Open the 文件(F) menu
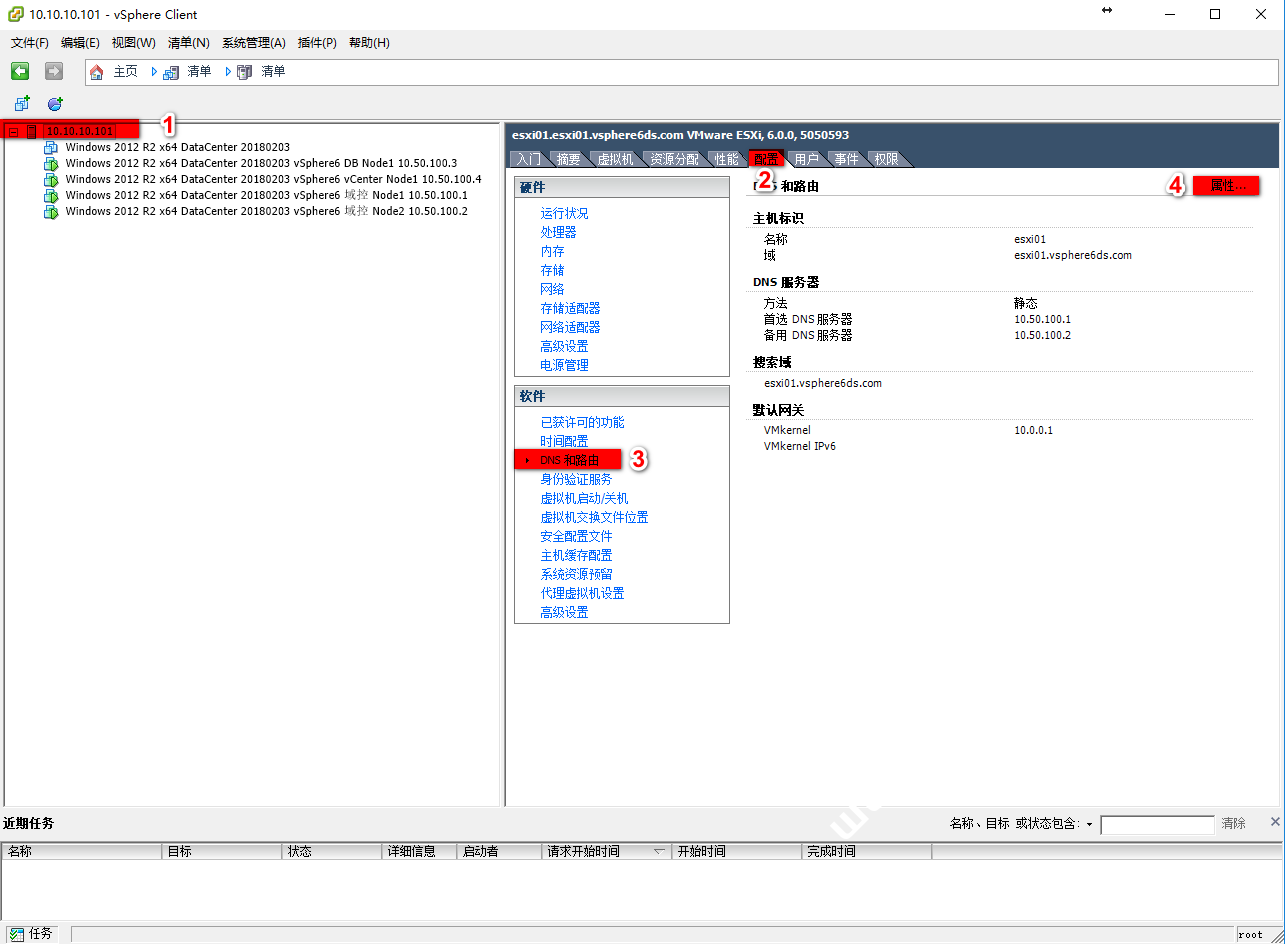This screenshot has height=944, width=1285. 29,43
